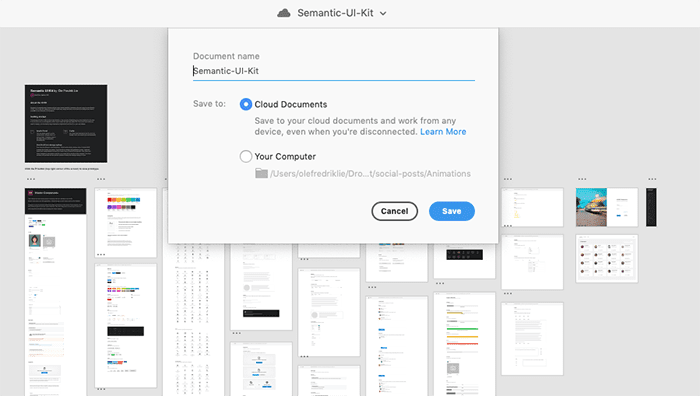Select the Your Computer radio button

tap(246, 156)
